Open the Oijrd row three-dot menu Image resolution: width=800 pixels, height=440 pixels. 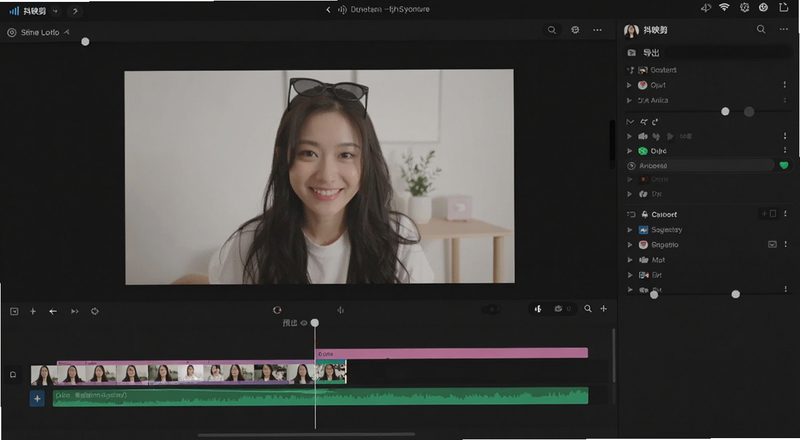pyautogui.click(x=785, y=151)
